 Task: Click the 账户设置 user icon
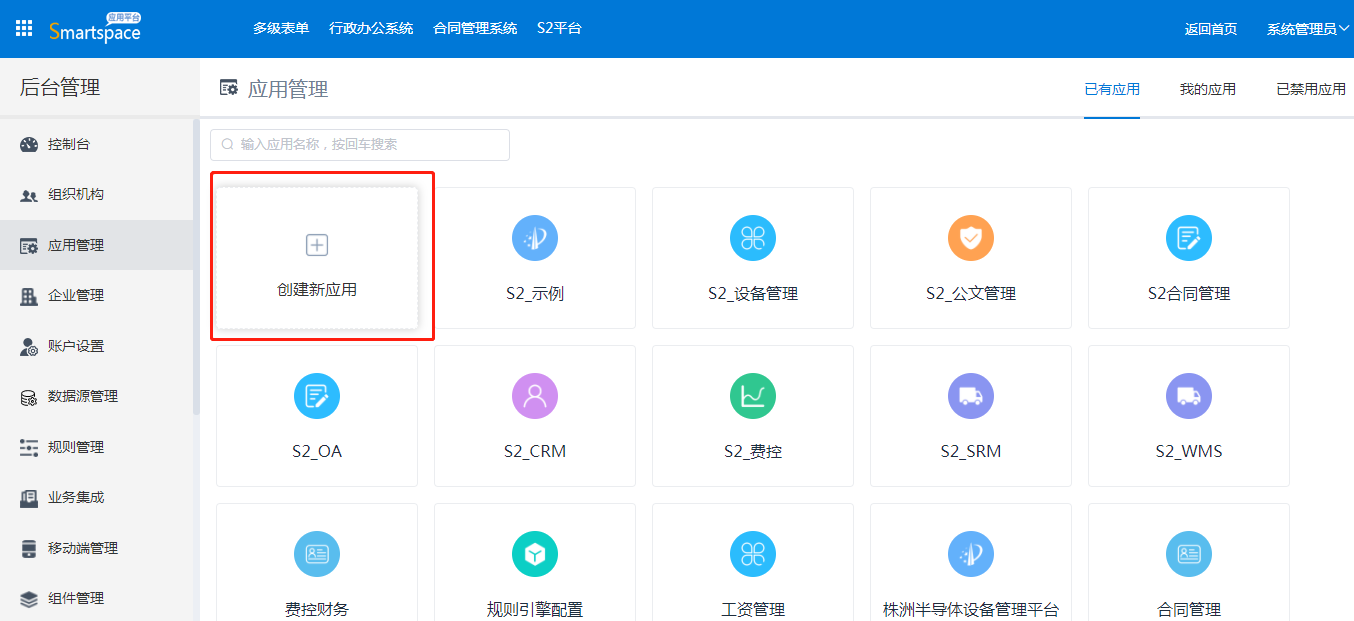coord(29,346)
